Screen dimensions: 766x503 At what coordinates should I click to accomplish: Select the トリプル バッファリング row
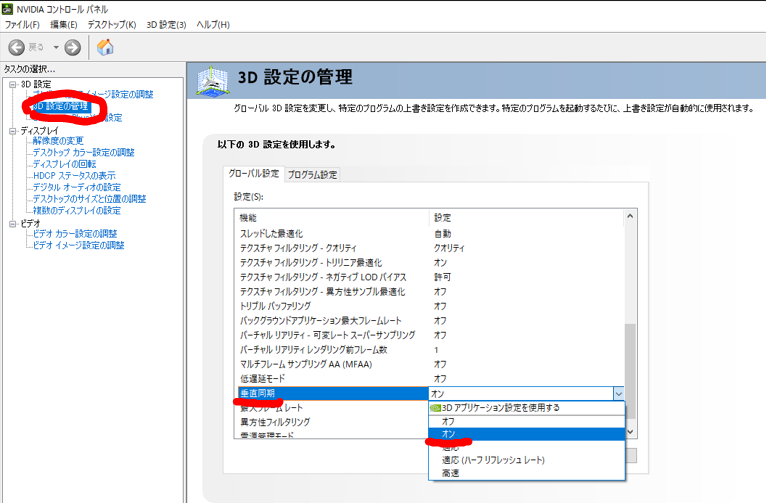[x=431, y=306]
